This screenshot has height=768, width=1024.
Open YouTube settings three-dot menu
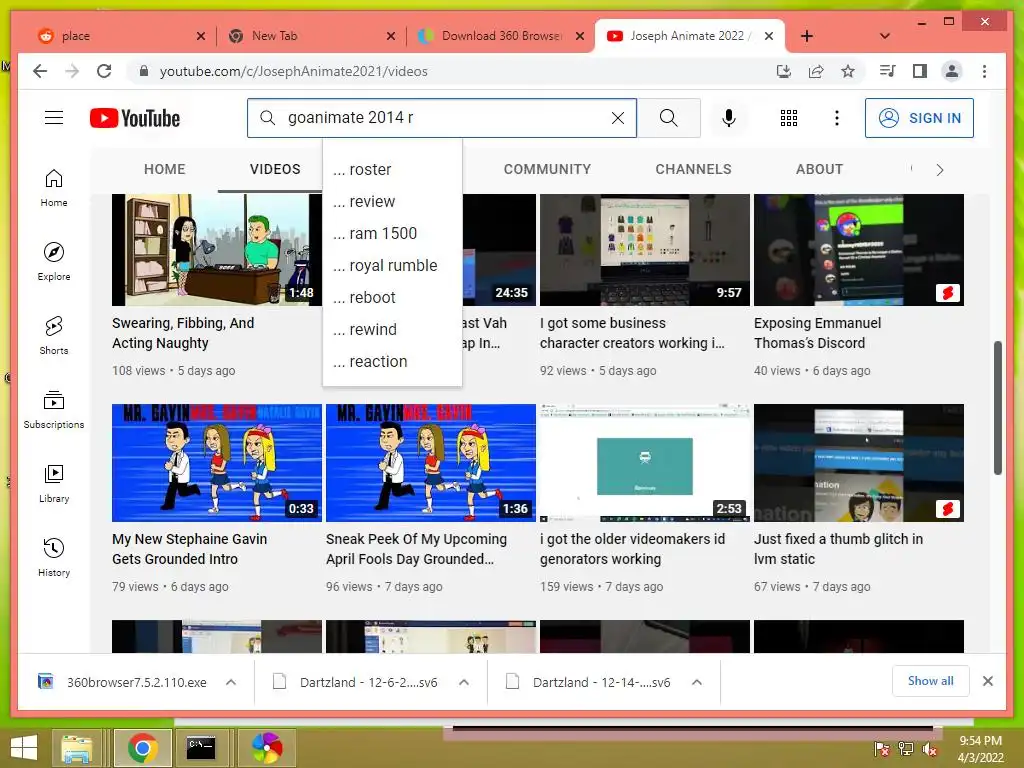click(x=837, y=118)
